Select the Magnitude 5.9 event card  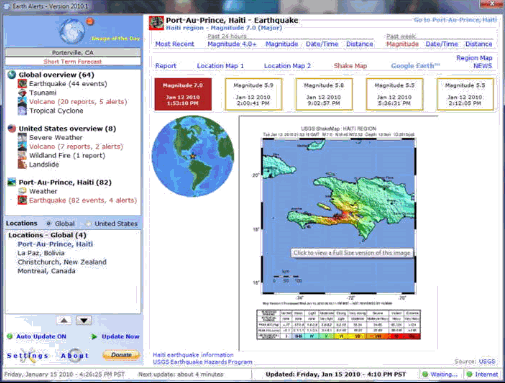point(253,94)
